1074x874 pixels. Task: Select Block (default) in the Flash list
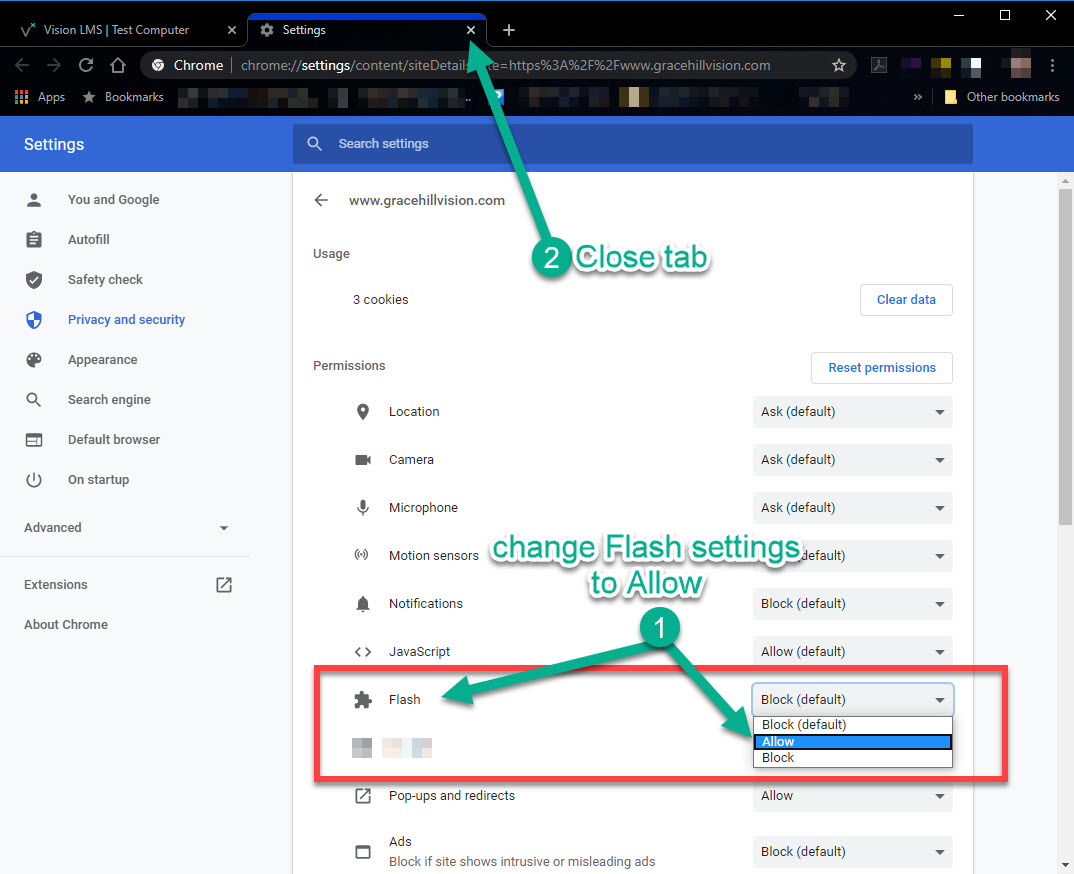852,725
